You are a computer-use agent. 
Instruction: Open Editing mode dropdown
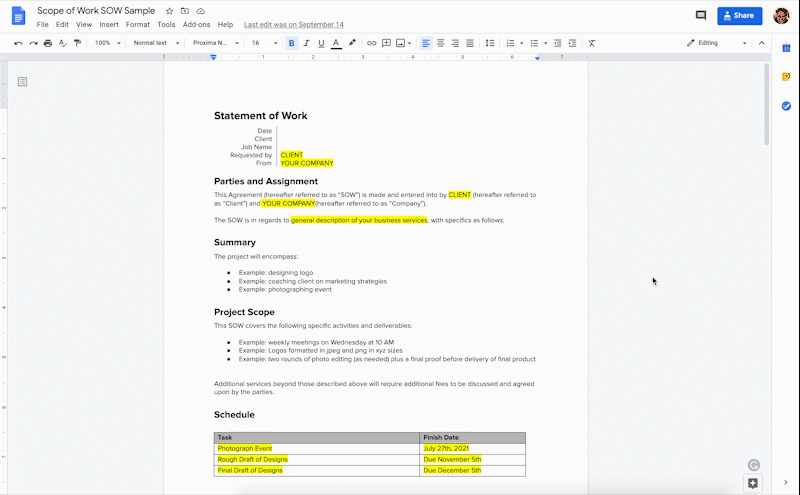click(716, 43)
